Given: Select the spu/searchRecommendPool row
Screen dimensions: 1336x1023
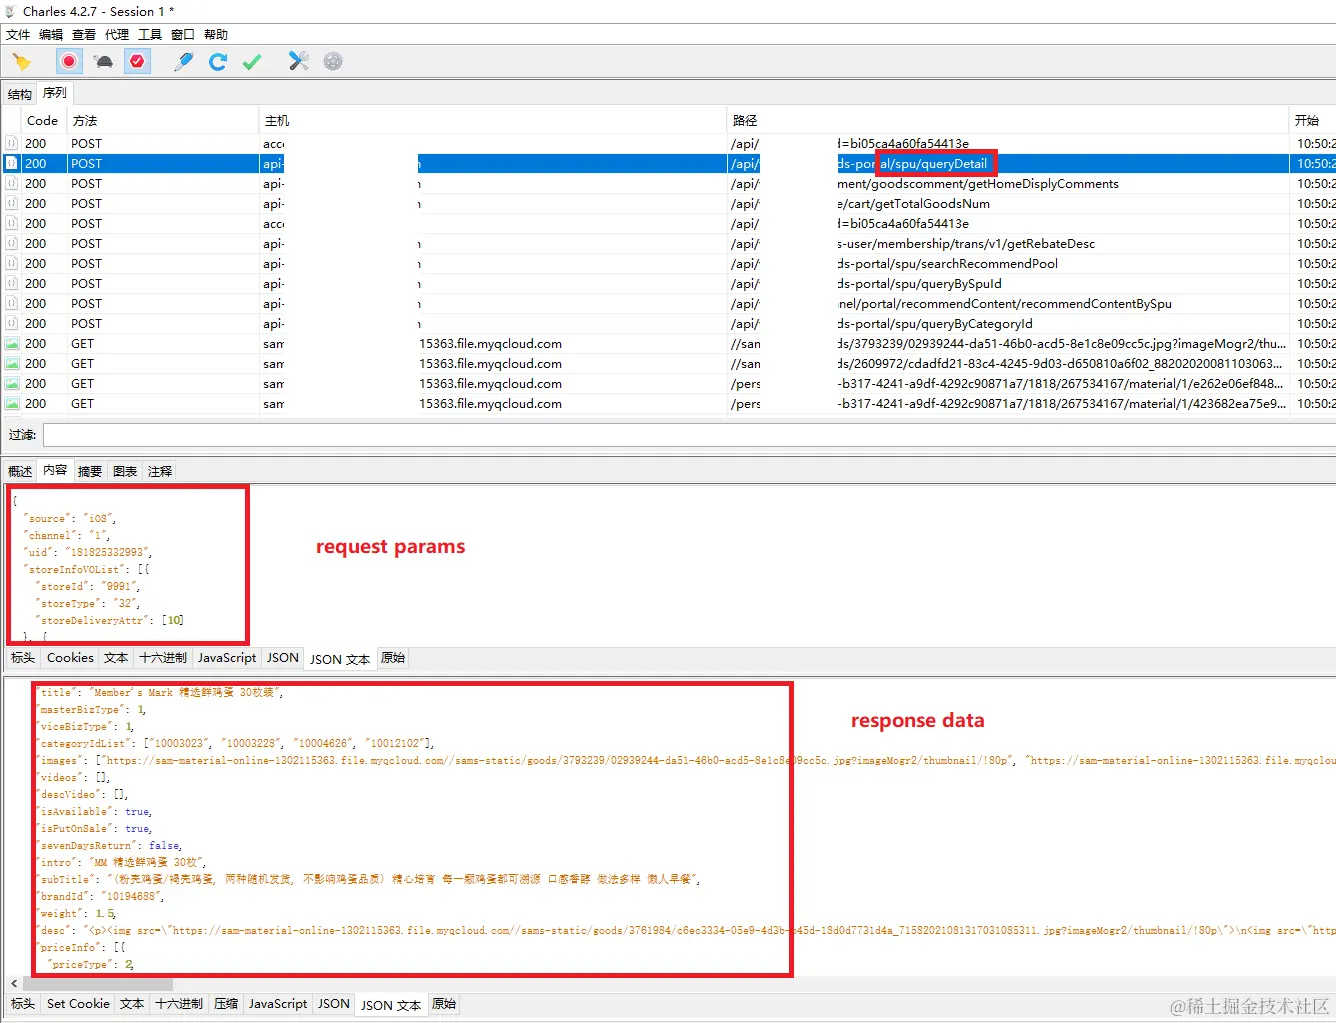Looking at the screenshot, I should coord(668,263).
